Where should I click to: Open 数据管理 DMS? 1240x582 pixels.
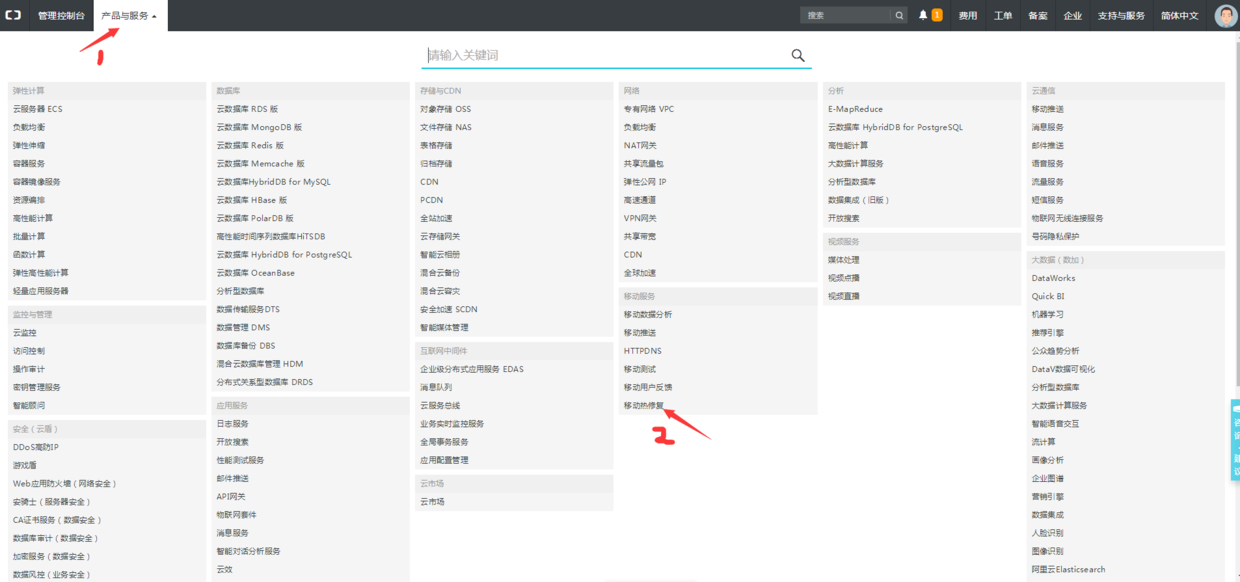pyautogui.click(x=243, y=328)
